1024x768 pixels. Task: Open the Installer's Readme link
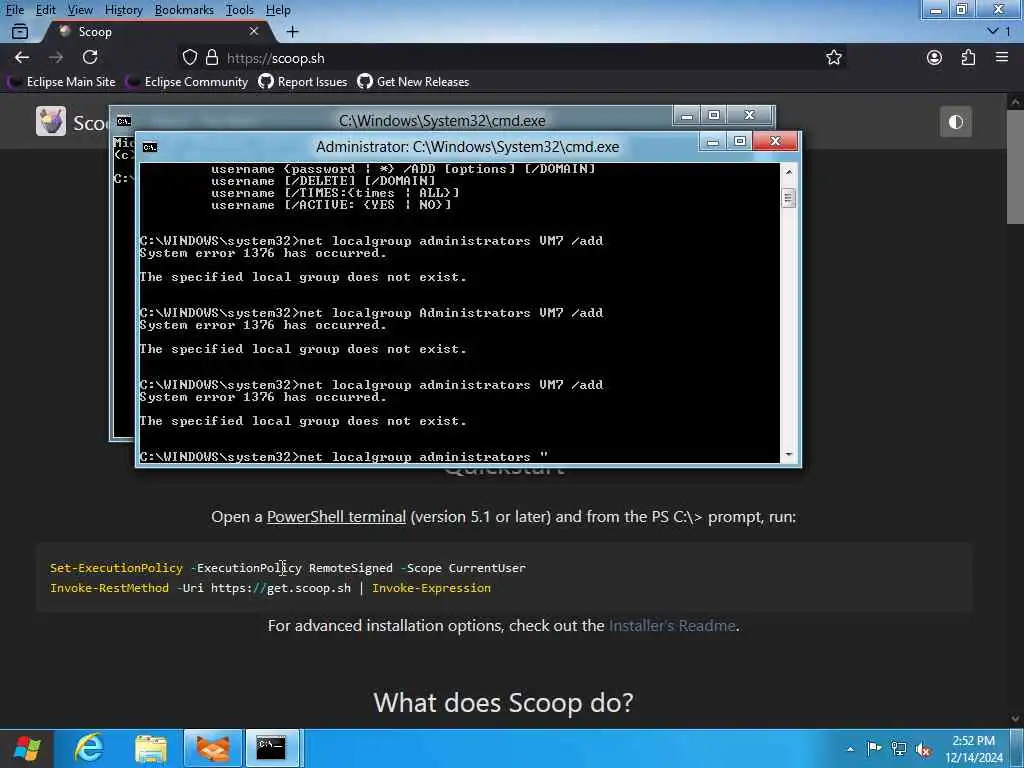pyautogui.click(x=672, y=626)
